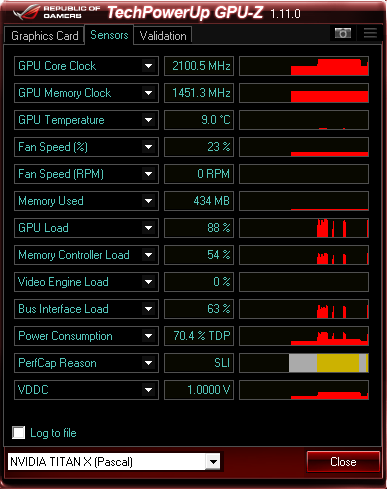Click the 9.0 °C temperature value
Viewport: 387px width, 489px height.
pos(199,120)
